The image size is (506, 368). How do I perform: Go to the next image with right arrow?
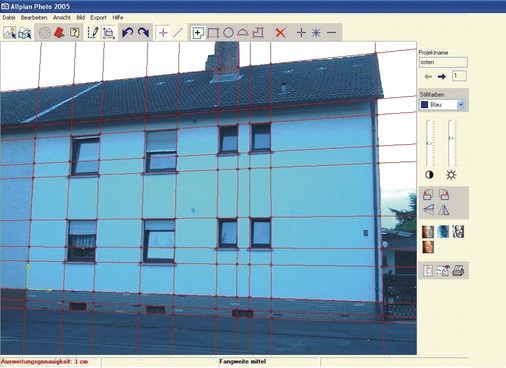[x=442, y=77]
